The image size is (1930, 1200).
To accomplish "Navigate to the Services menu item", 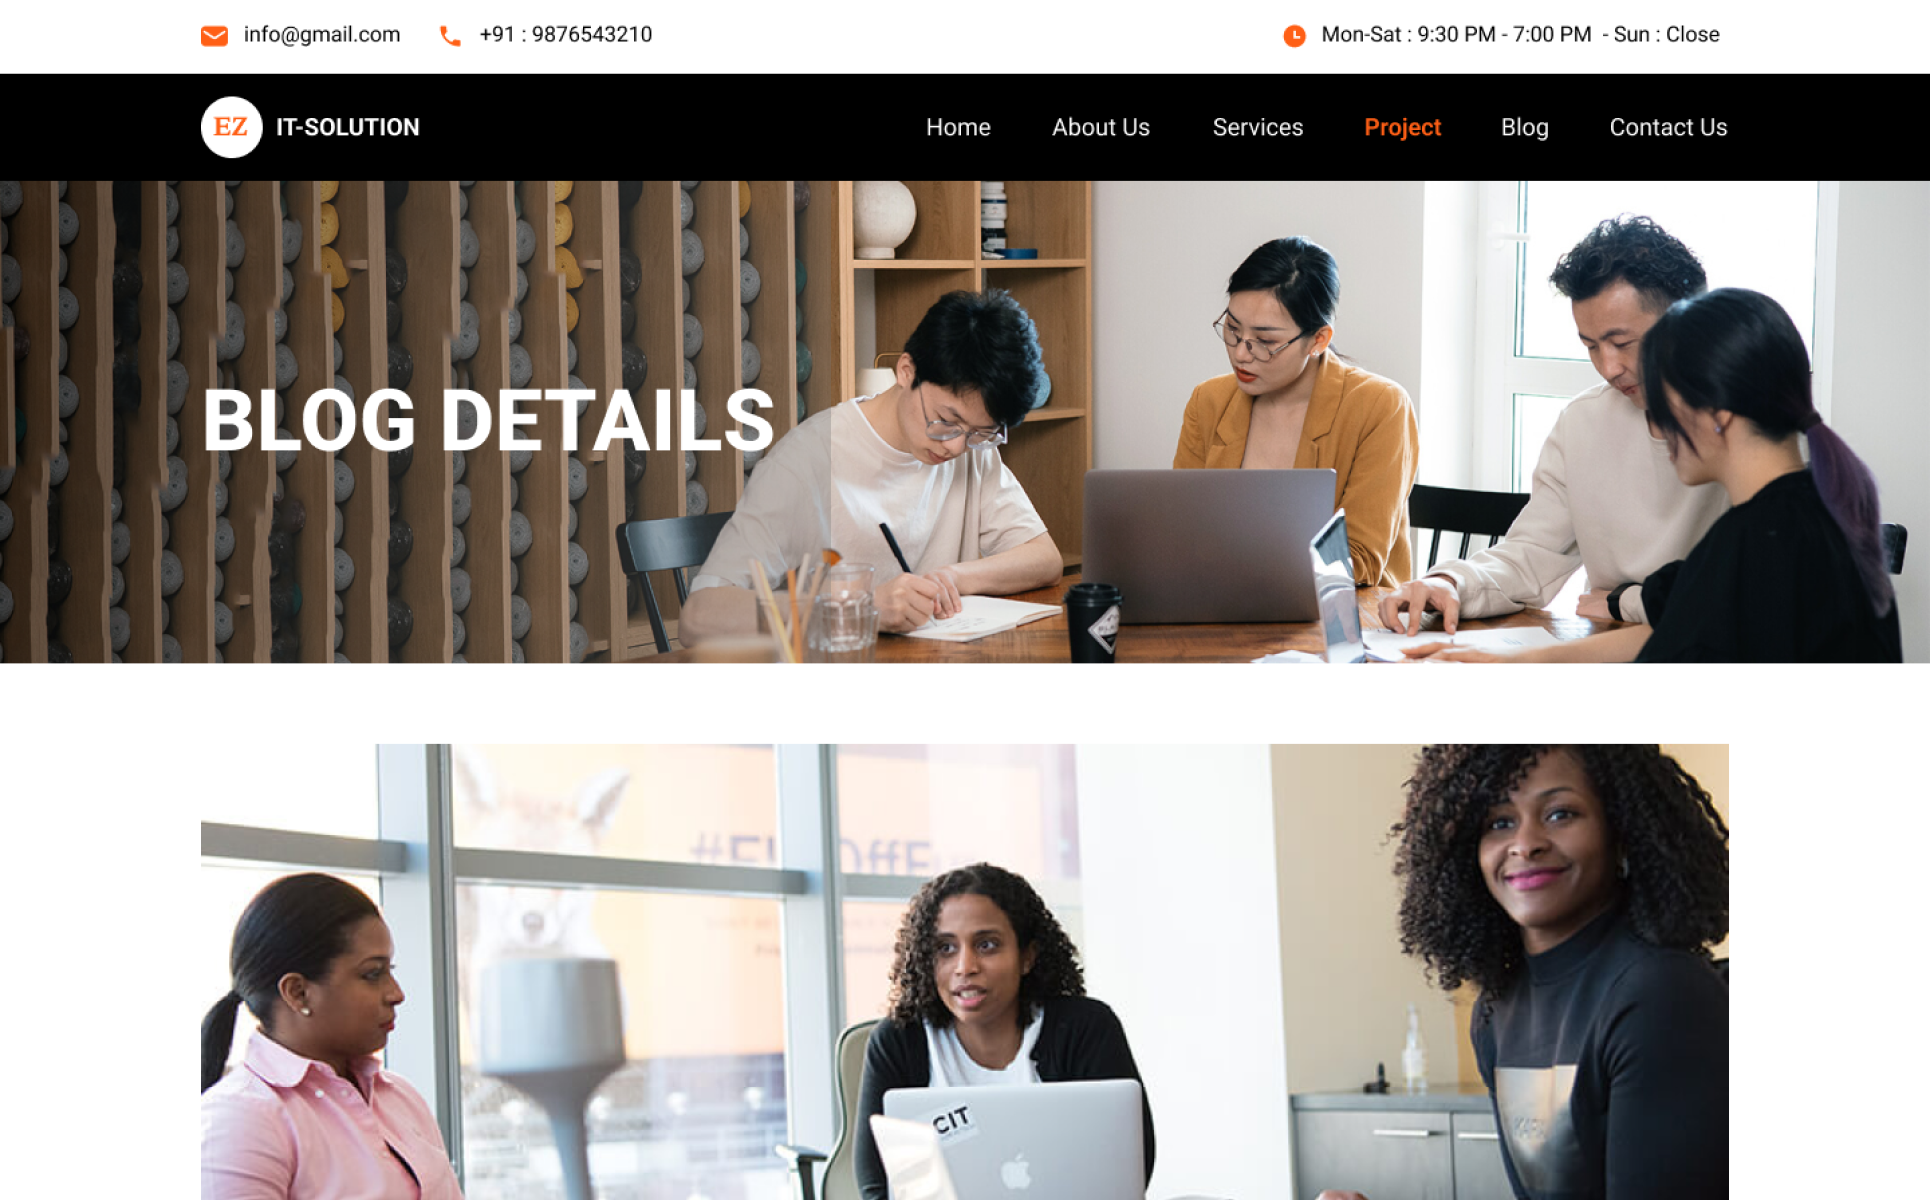I will point(1258,128).
